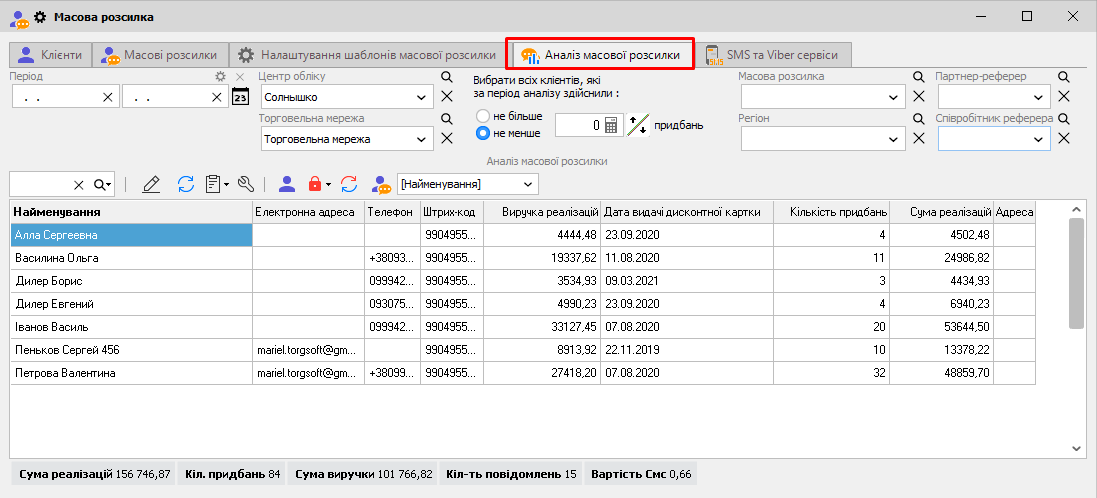This screenshot has width=1097, height=498.
Task: Click the Кількість придбань column header
Action: click(x=831, y=212)
